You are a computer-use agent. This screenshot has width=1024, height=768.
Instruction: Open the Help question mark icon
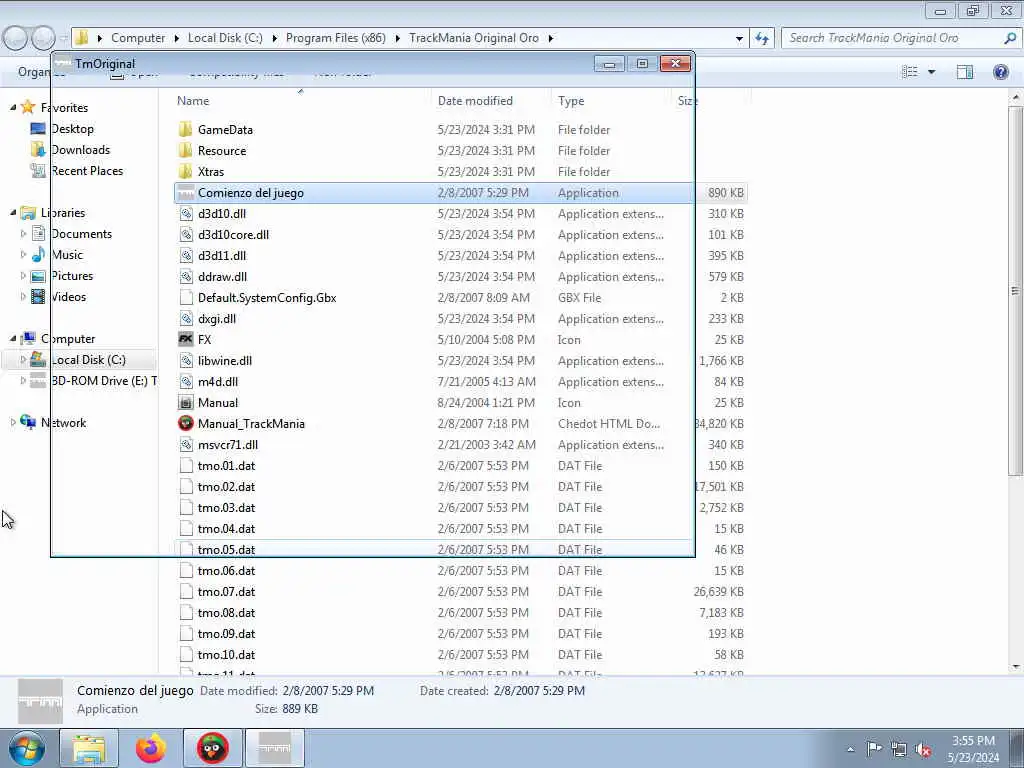[1000, 71]
